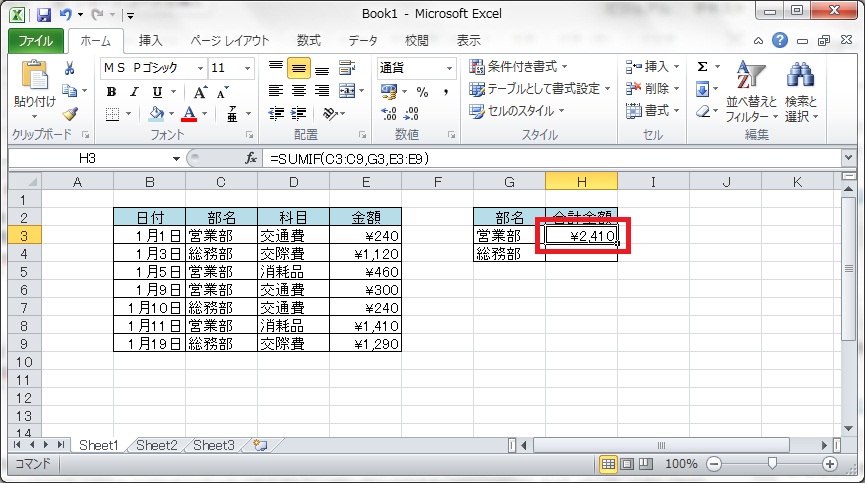Select the Sheet2 worksheet tab
Viewport: 865px width, 483px height.
pos(157,445)
